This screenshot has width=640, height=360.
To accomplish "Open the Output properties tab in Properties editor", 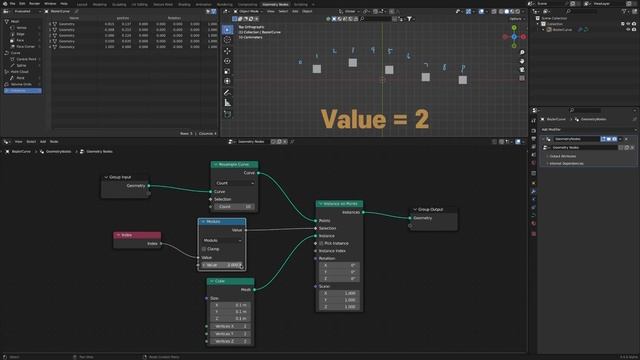I will (x=533, y=139).
